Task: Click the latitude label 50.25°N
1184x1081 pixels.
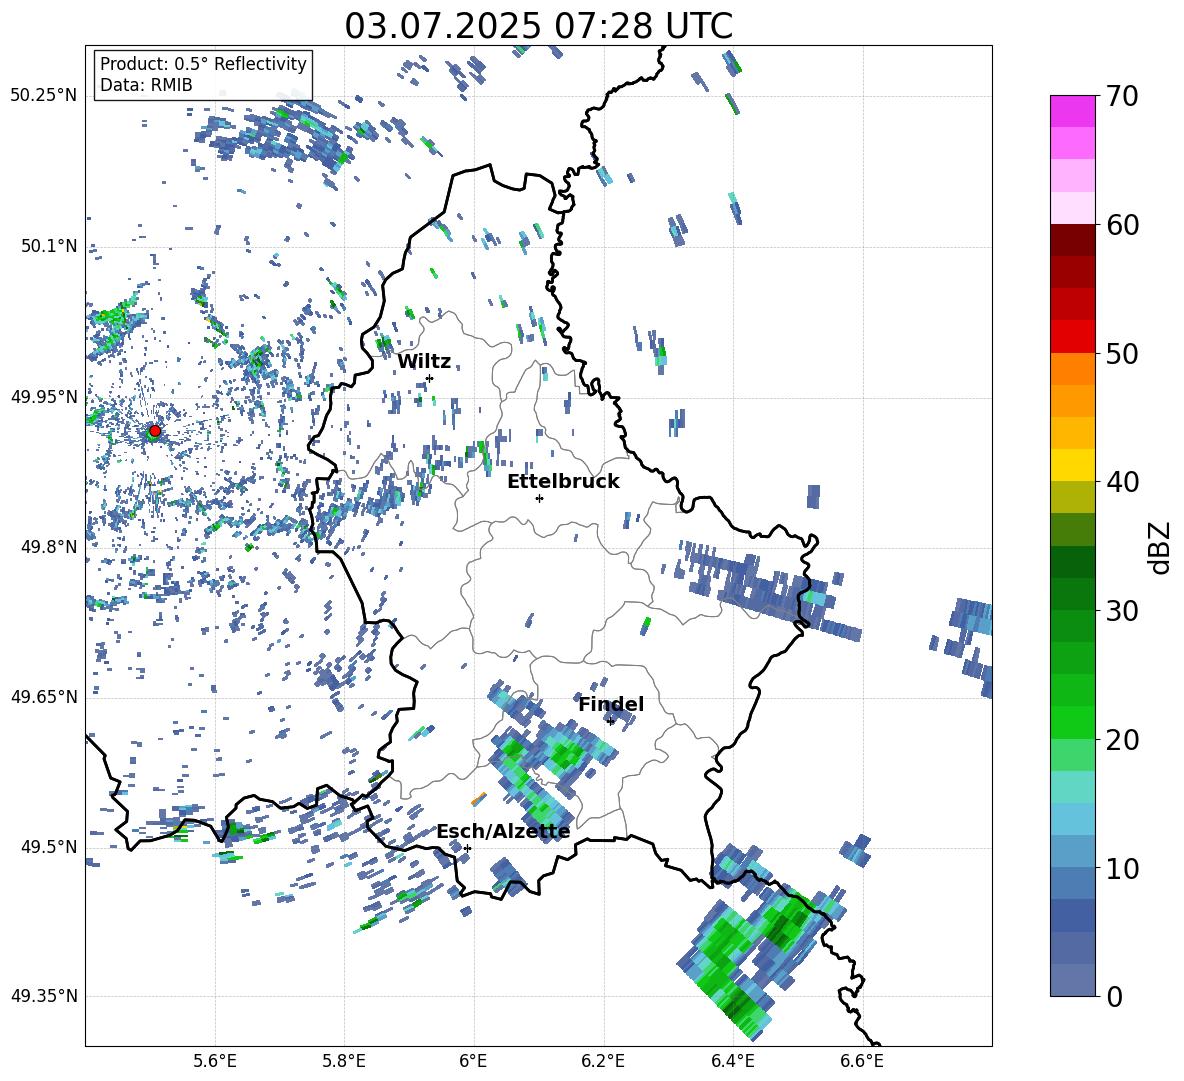Action: click(44, 95)
